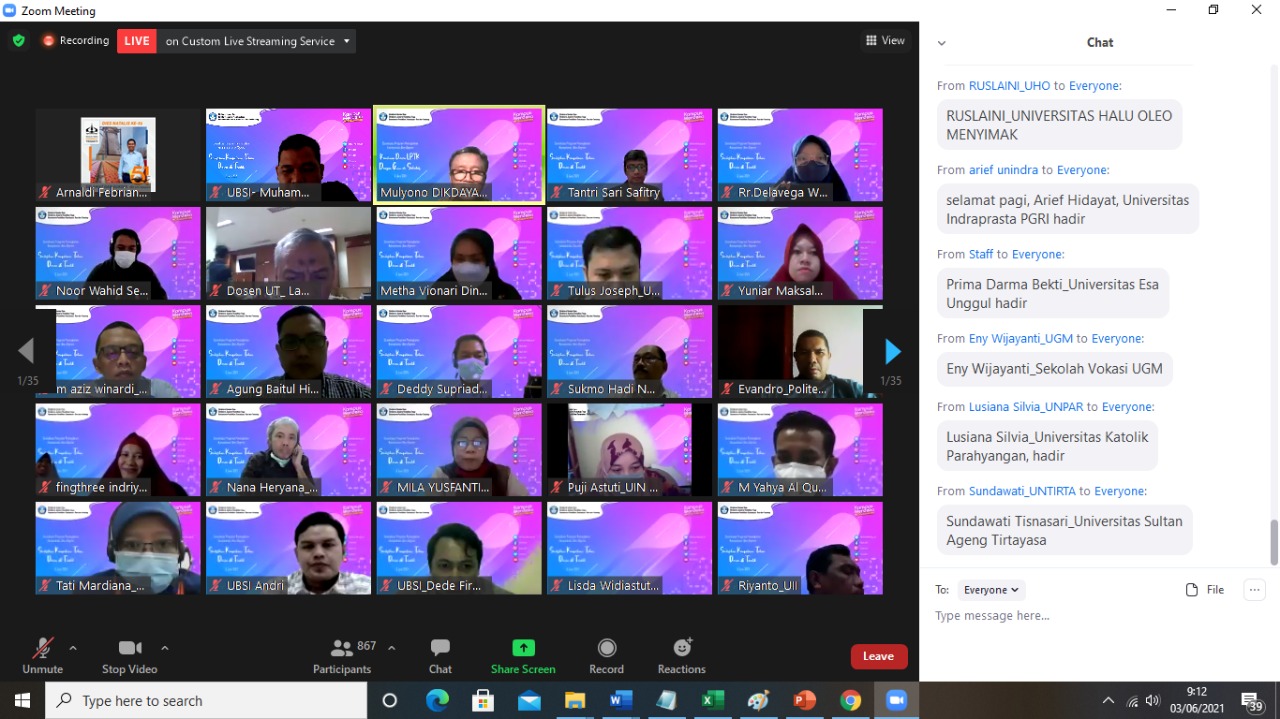This screenshot has height=719, width=1280.
Task: Click the Recording indicator
Action: coord(75,41)
